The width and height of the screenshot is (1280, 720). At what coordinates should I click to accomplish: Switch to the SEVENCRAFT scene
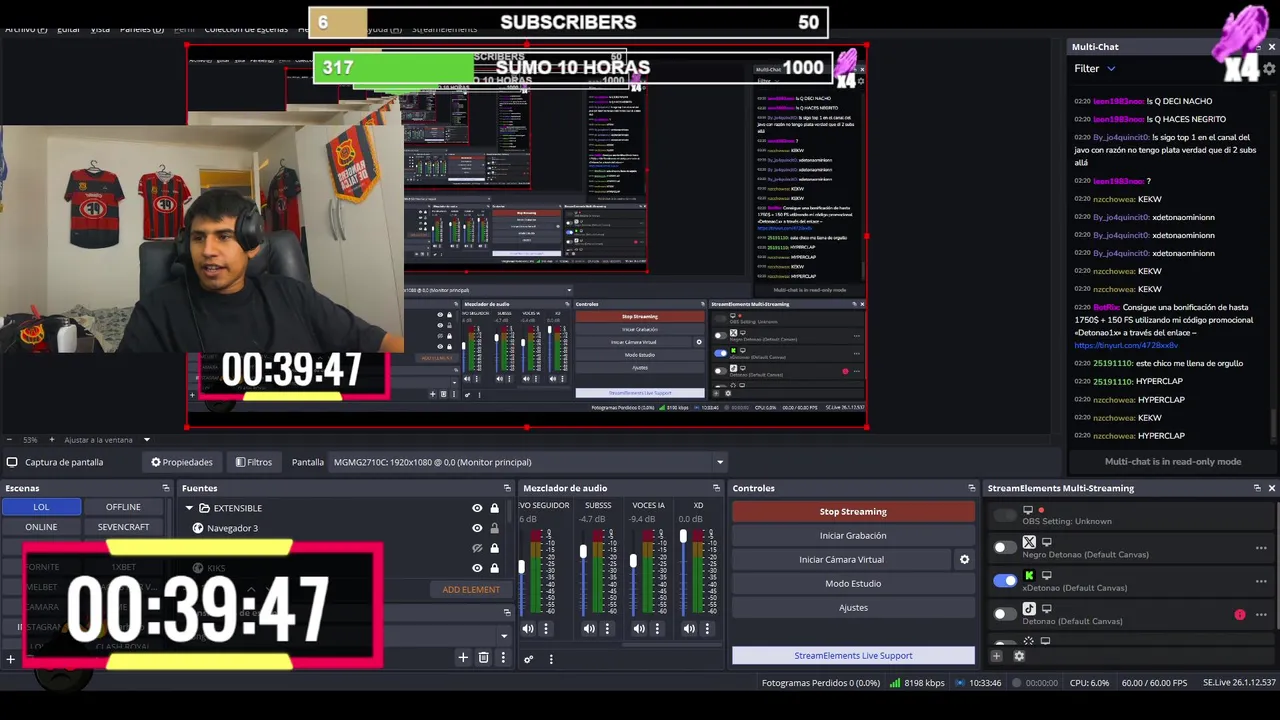coord(123,527)
